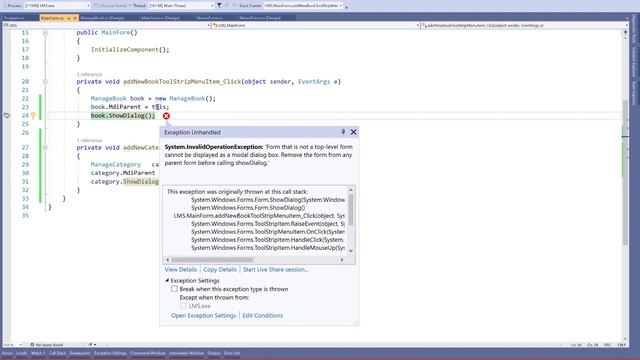Click 'System.Windows.Forms.ToolStripItem.HandleClick' stack entry

point(267,240)
